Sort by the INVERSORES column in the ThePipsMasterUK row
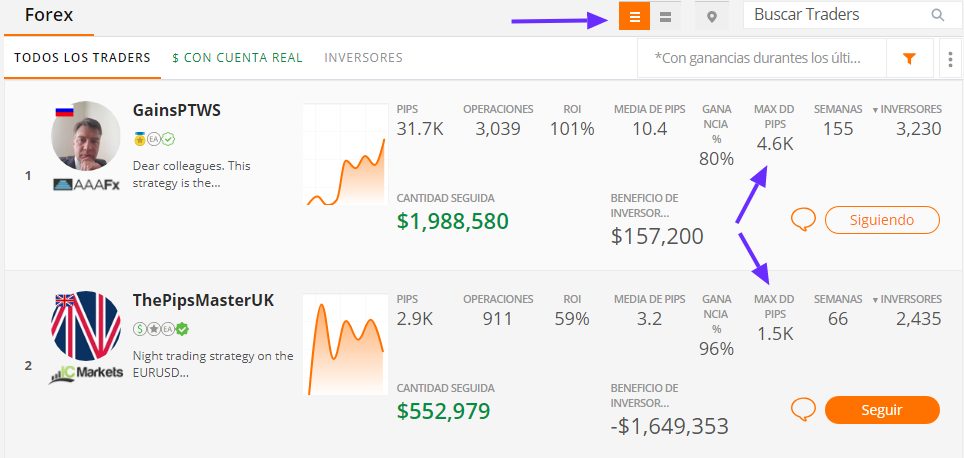 pyautogui.click(x=907, y=299)
